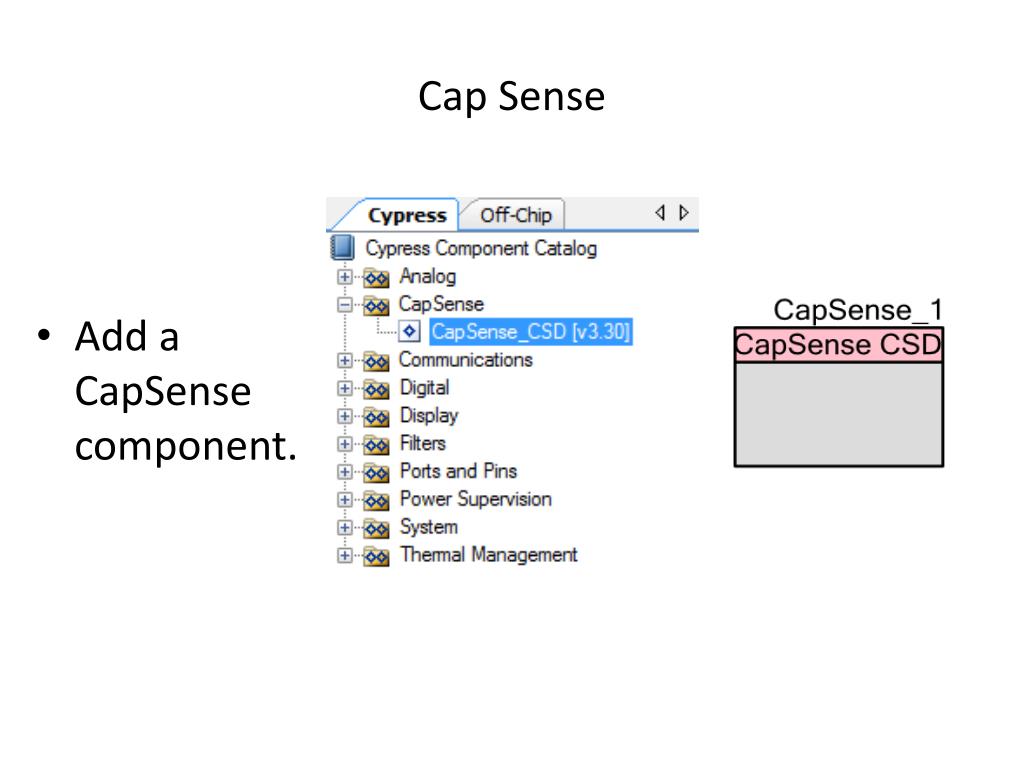Click the Power Supervision folder icon
The height and width of the screenshot is (768, 1024).
coord(376,500)
